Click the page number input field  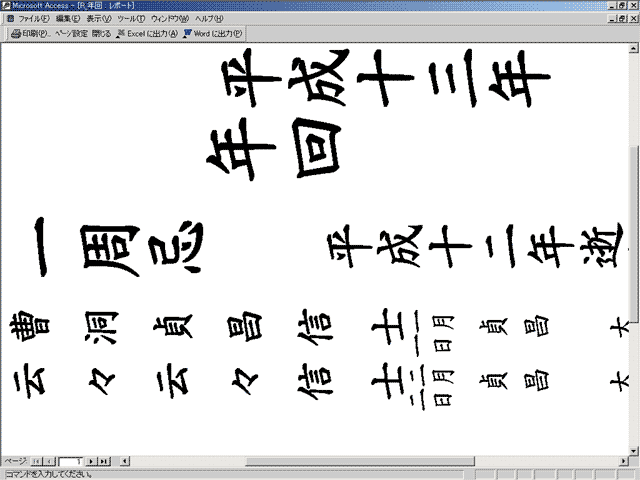coord(70,461)
